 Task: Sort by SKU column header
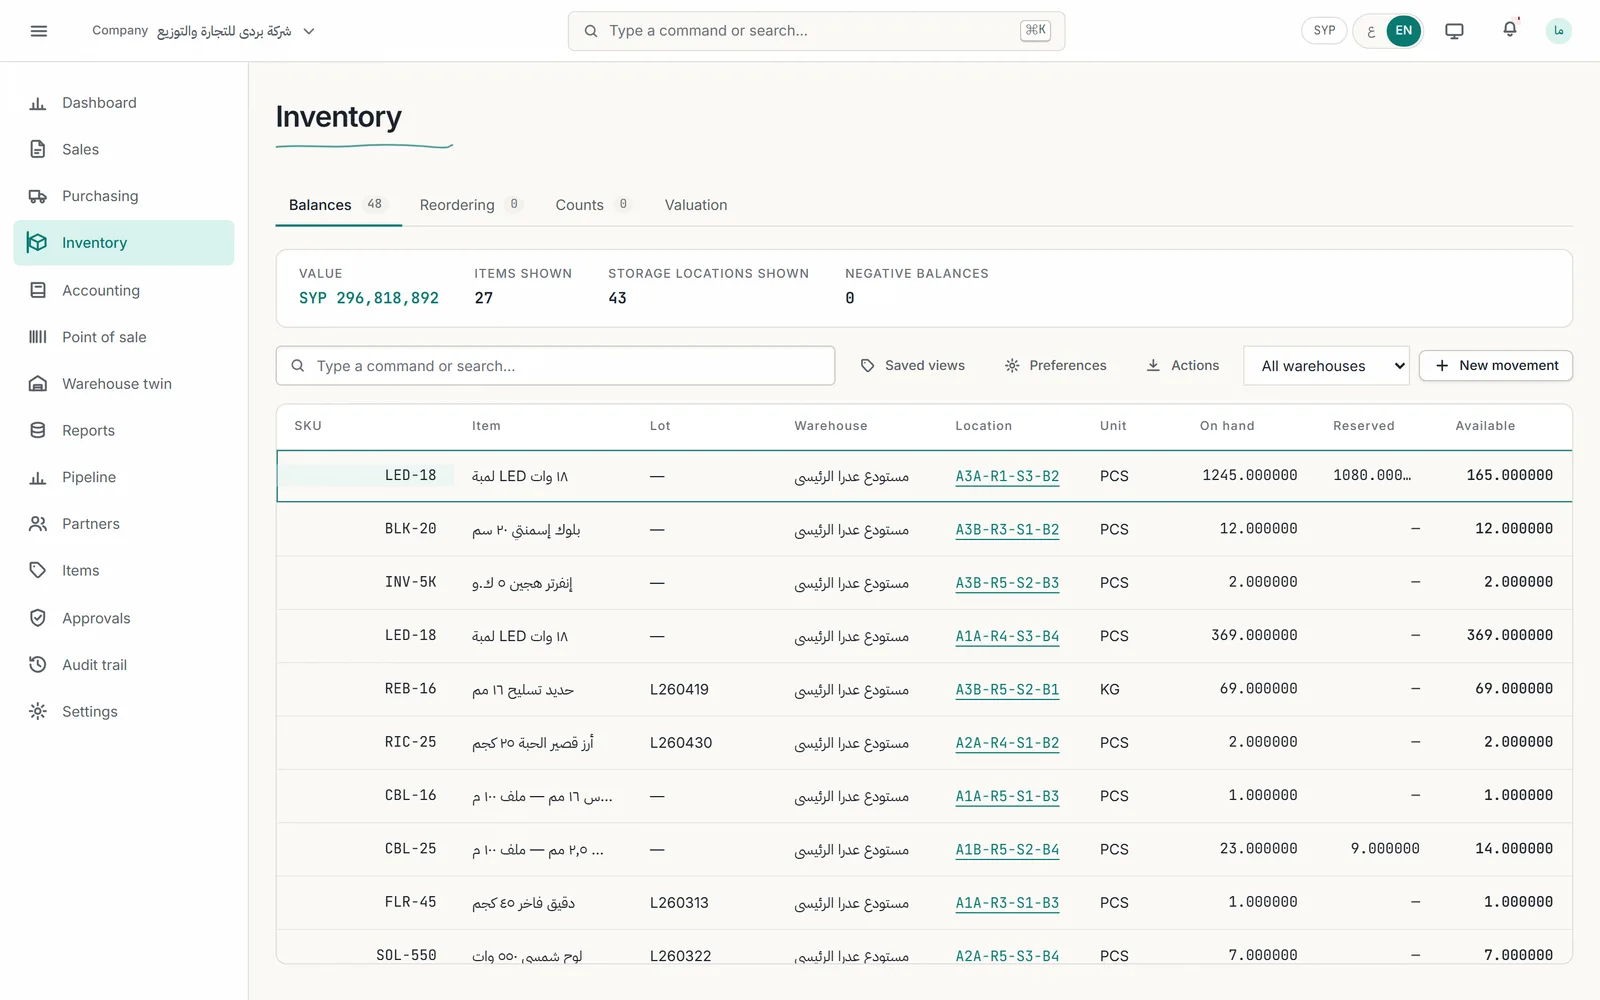coord(308,426)
